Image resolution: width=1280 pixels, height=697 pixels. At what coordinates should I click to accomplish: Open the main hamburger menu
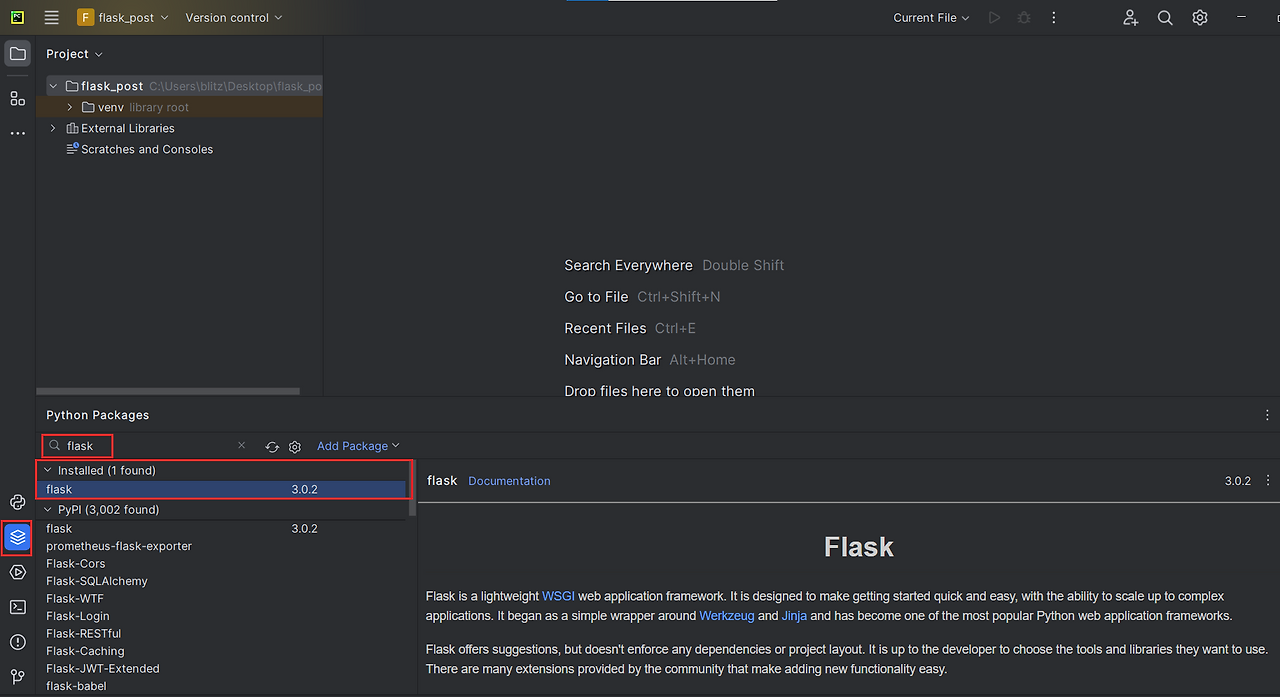click(51, 17)
